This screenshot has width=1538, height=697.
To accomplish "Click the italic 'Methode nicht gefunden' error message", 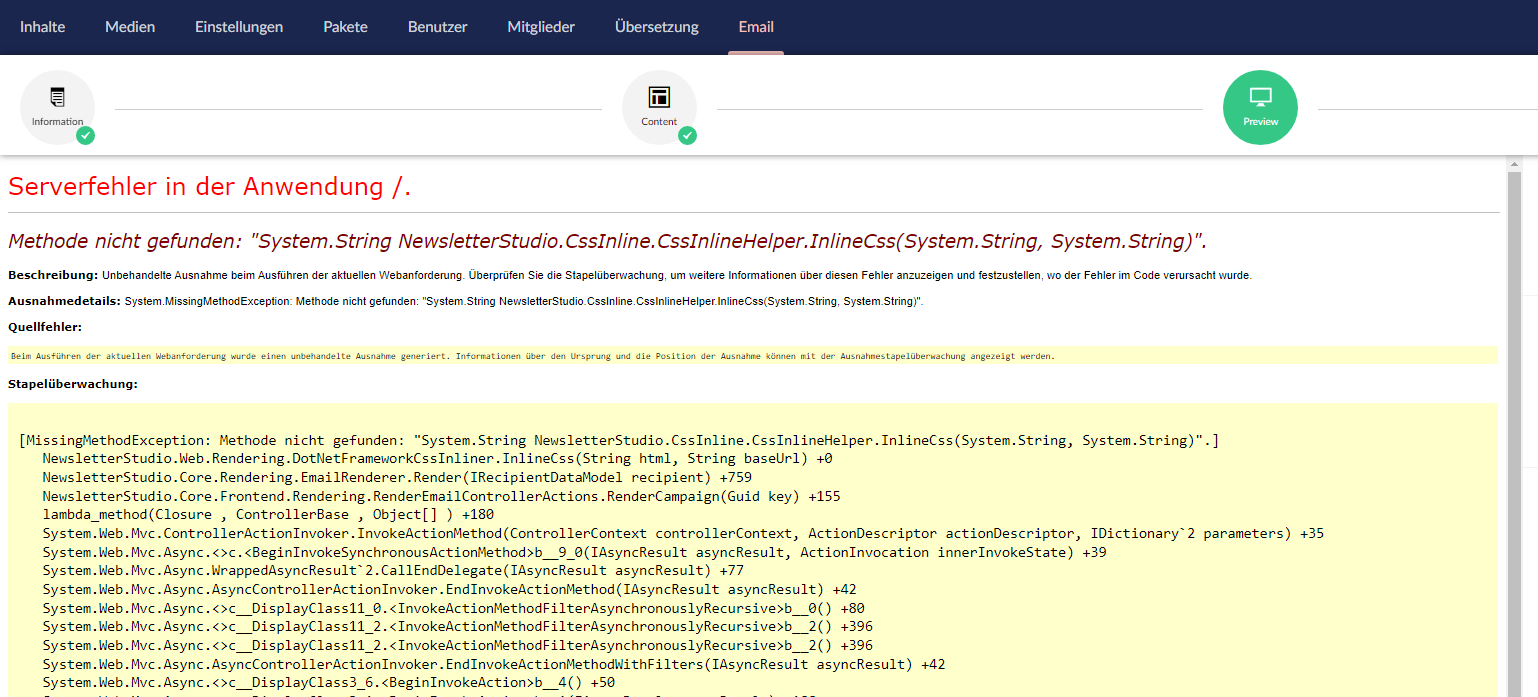I will coord(607,241).
